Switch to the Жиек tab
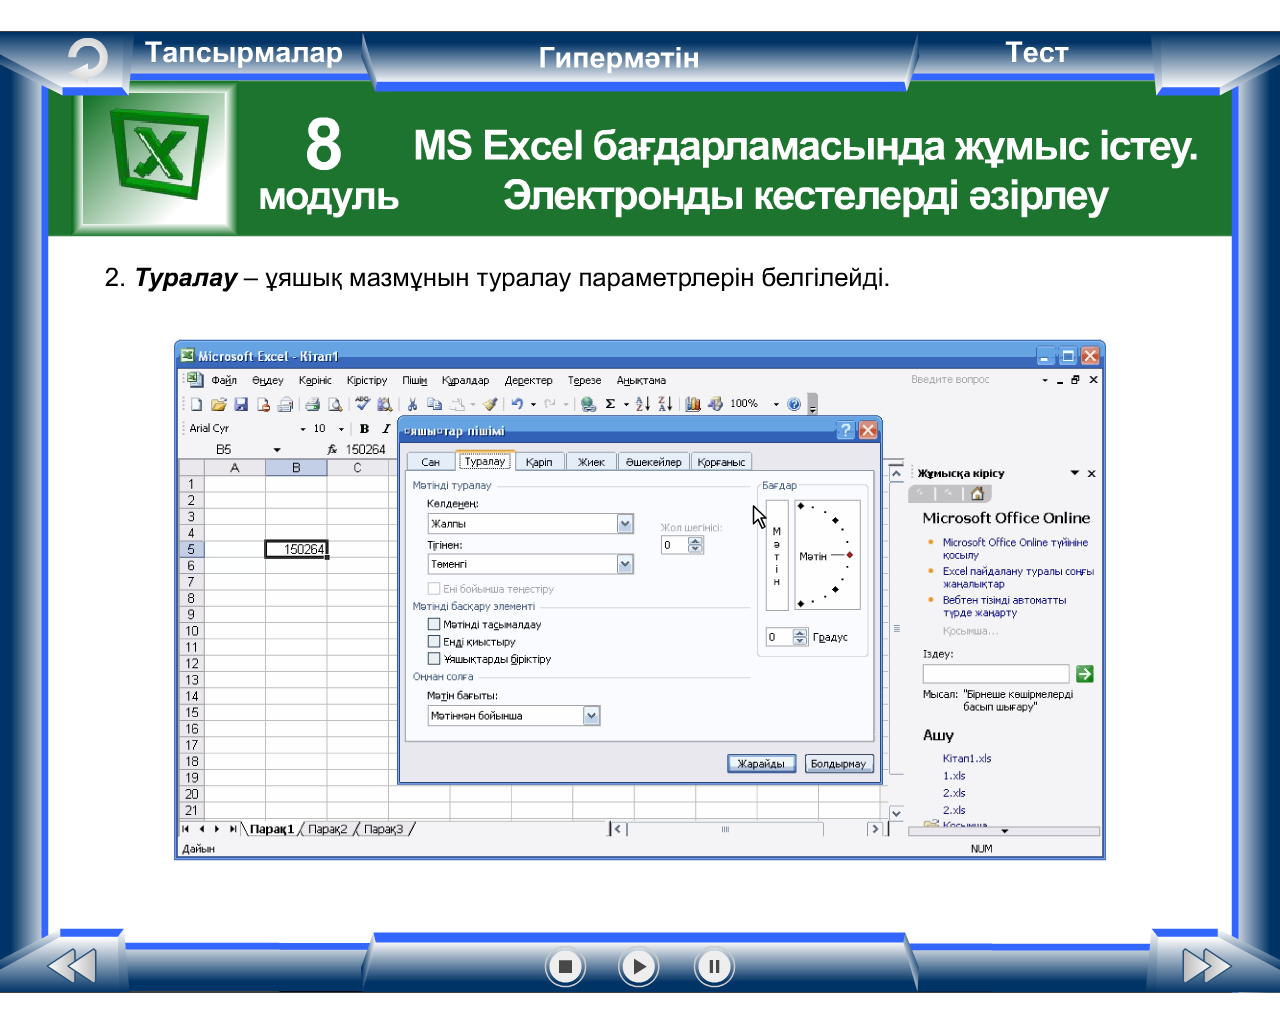This screenshot has width=1280, height=1024. tap(592, 462)
